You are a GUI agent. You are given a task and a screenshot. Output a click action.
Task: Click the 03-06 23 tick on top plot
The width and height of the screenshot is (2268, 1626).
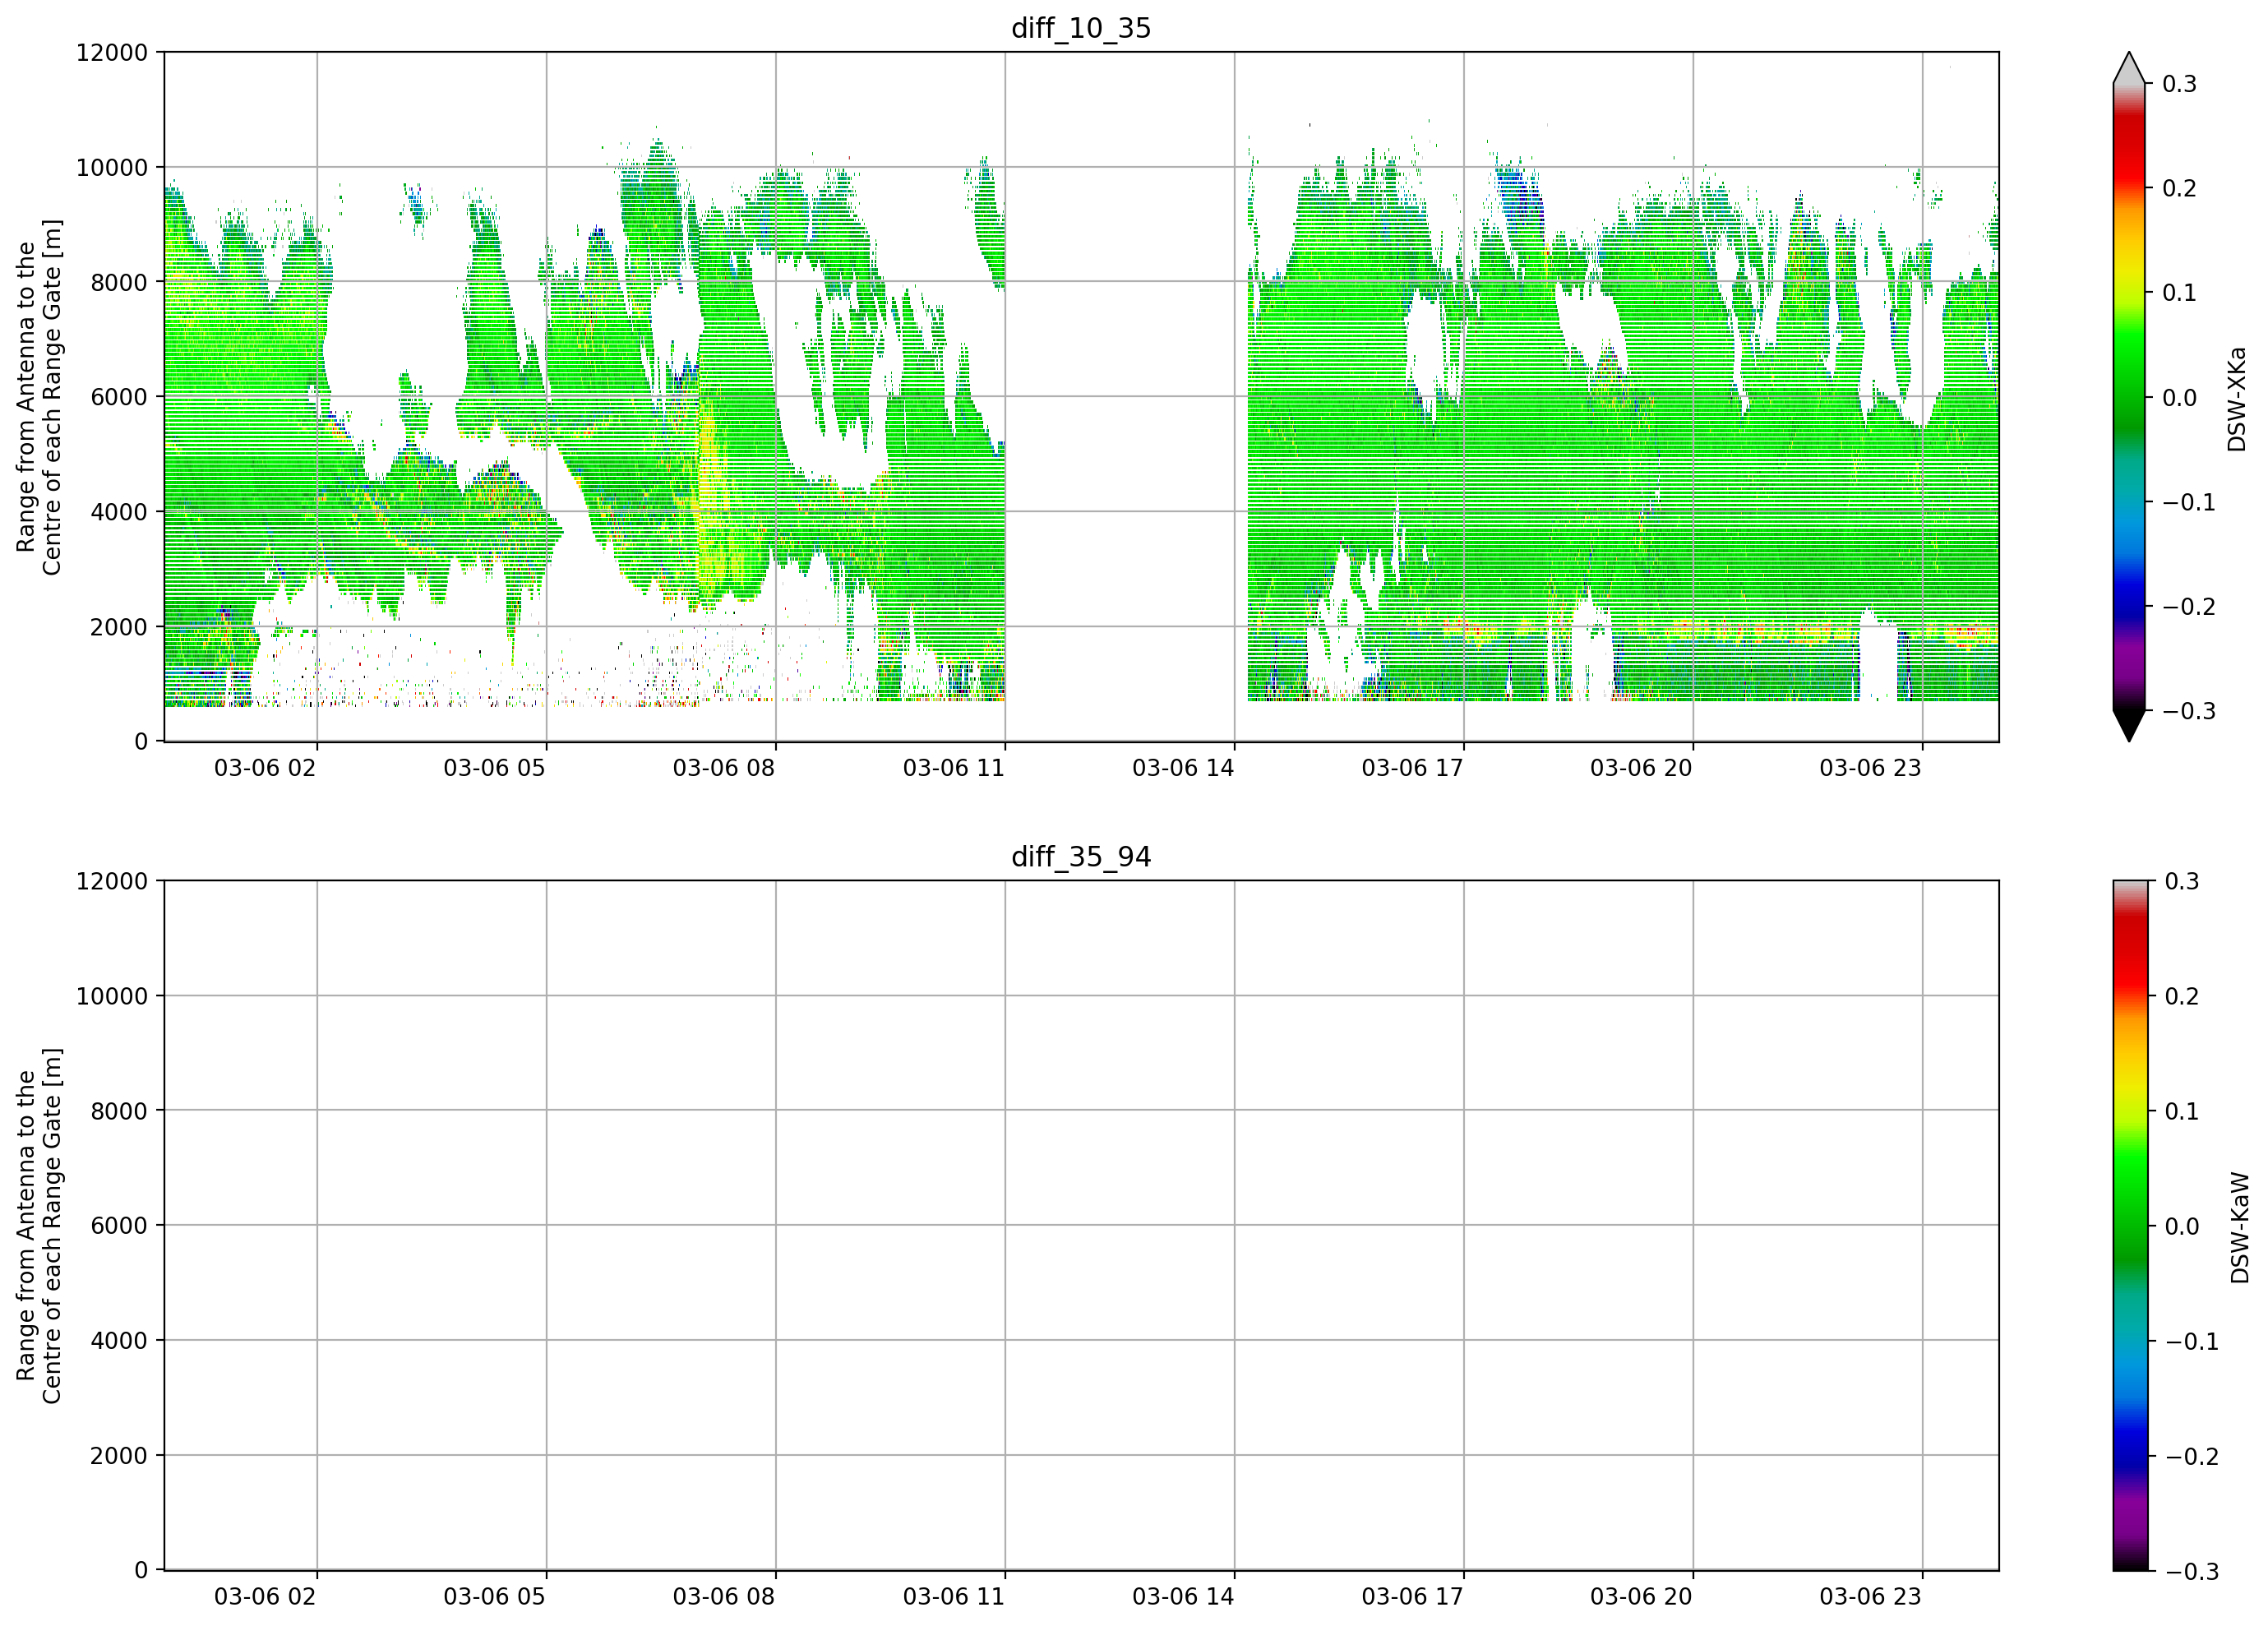tap(1871, 768)
